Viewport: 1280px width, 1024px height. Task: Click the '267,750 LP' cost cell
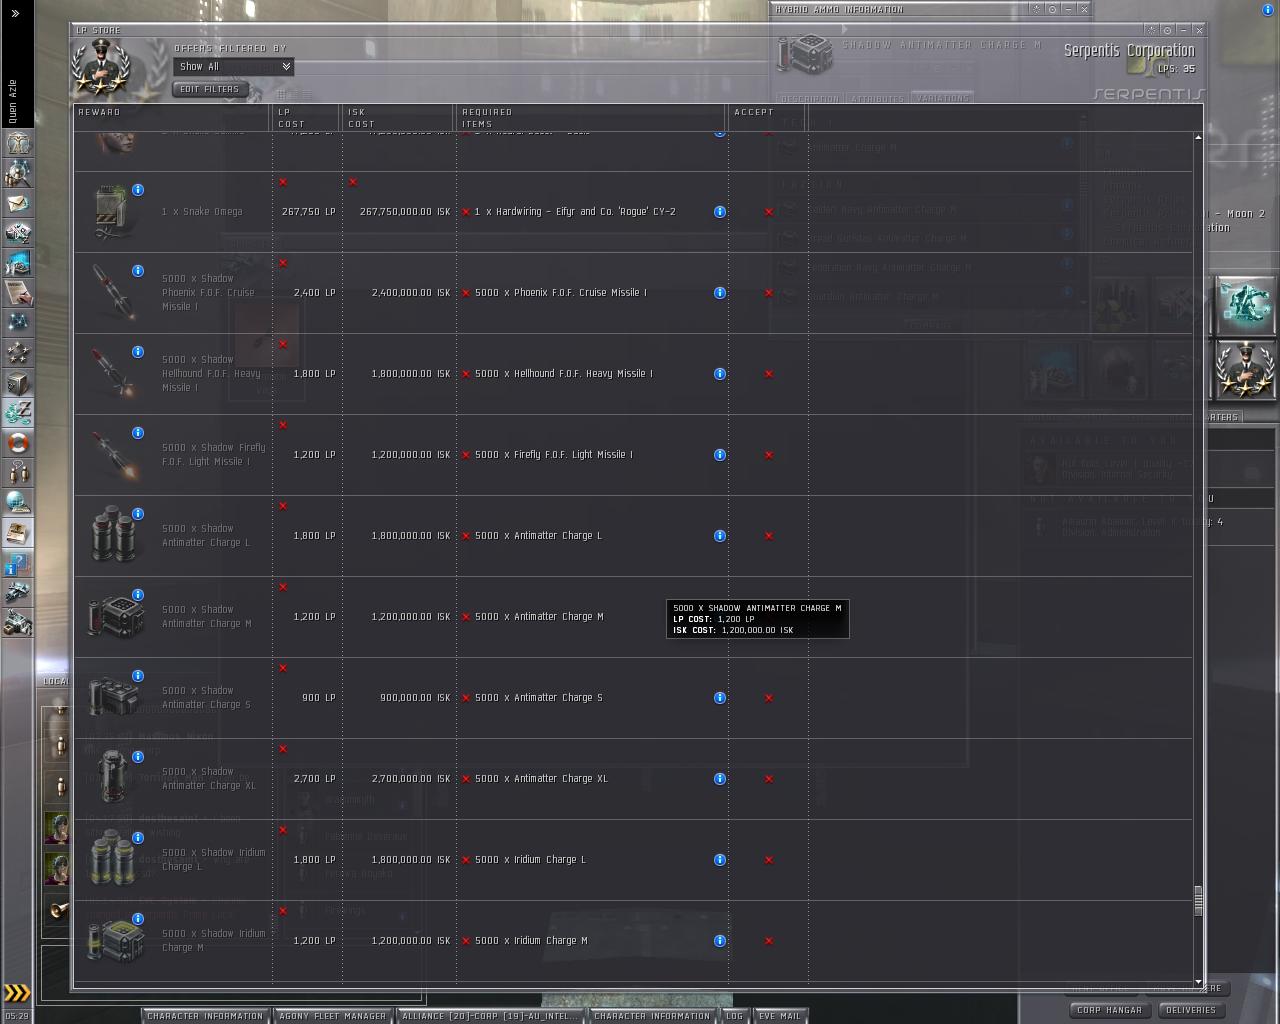pyautogui.click(x=309, y=212)
